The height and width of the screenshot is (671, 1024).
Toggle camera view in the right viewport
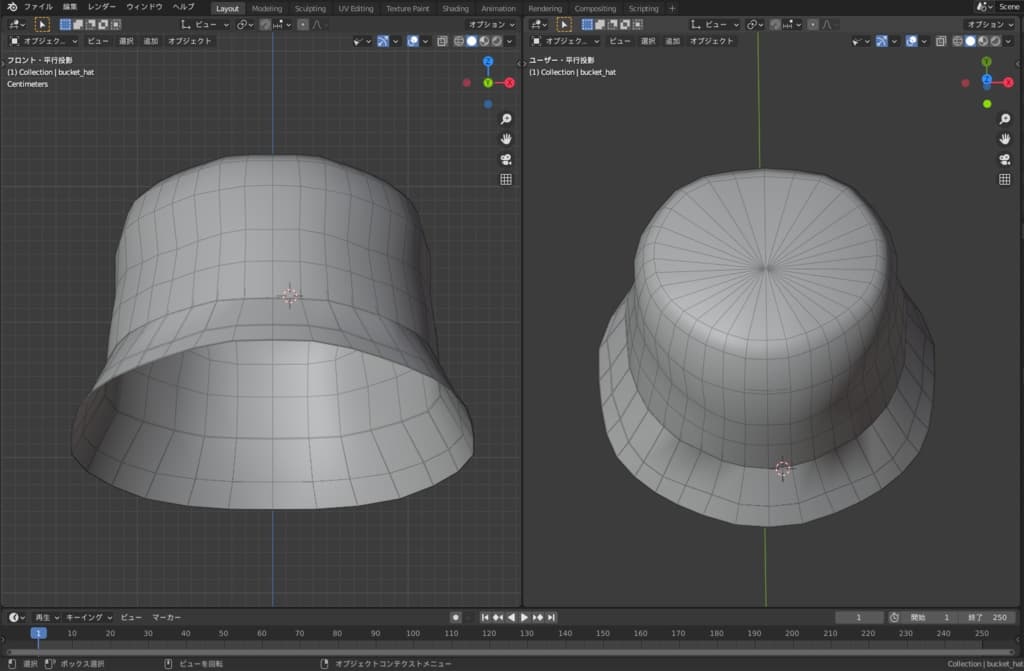click(1005, 159)
